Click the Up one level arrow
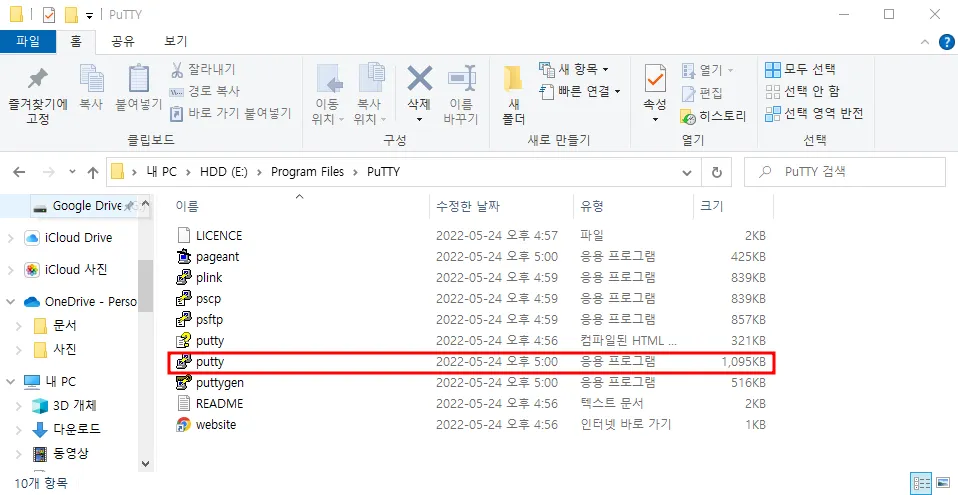 93,172
